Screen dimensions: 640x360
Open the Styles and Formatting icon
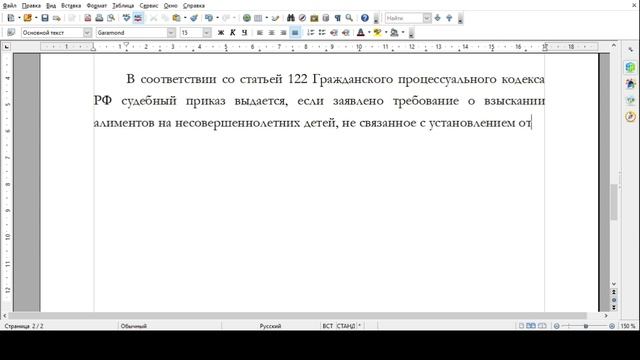pyautogui.click(x=11, y=32)
